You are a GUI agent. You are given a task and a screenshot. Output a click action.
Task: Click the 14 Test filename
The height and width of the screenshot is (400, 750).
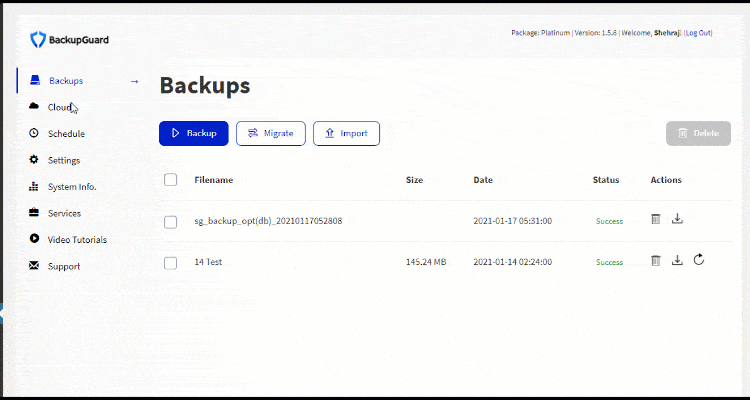point(208,262)
